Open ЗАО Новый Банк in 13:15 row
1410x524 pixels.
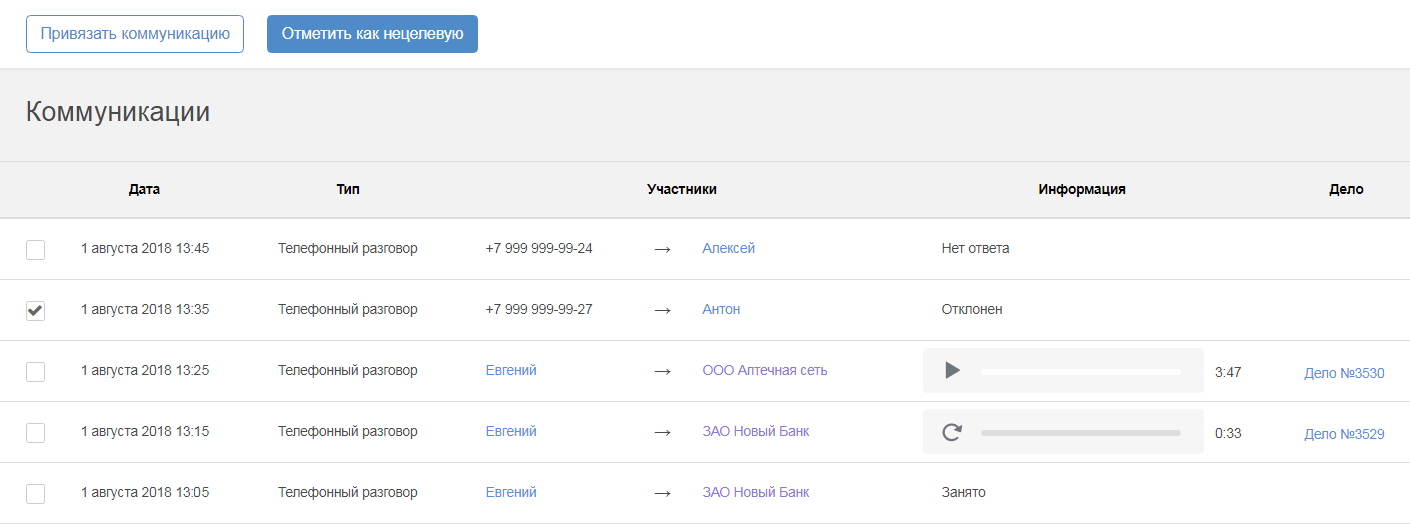pos(756,431)
